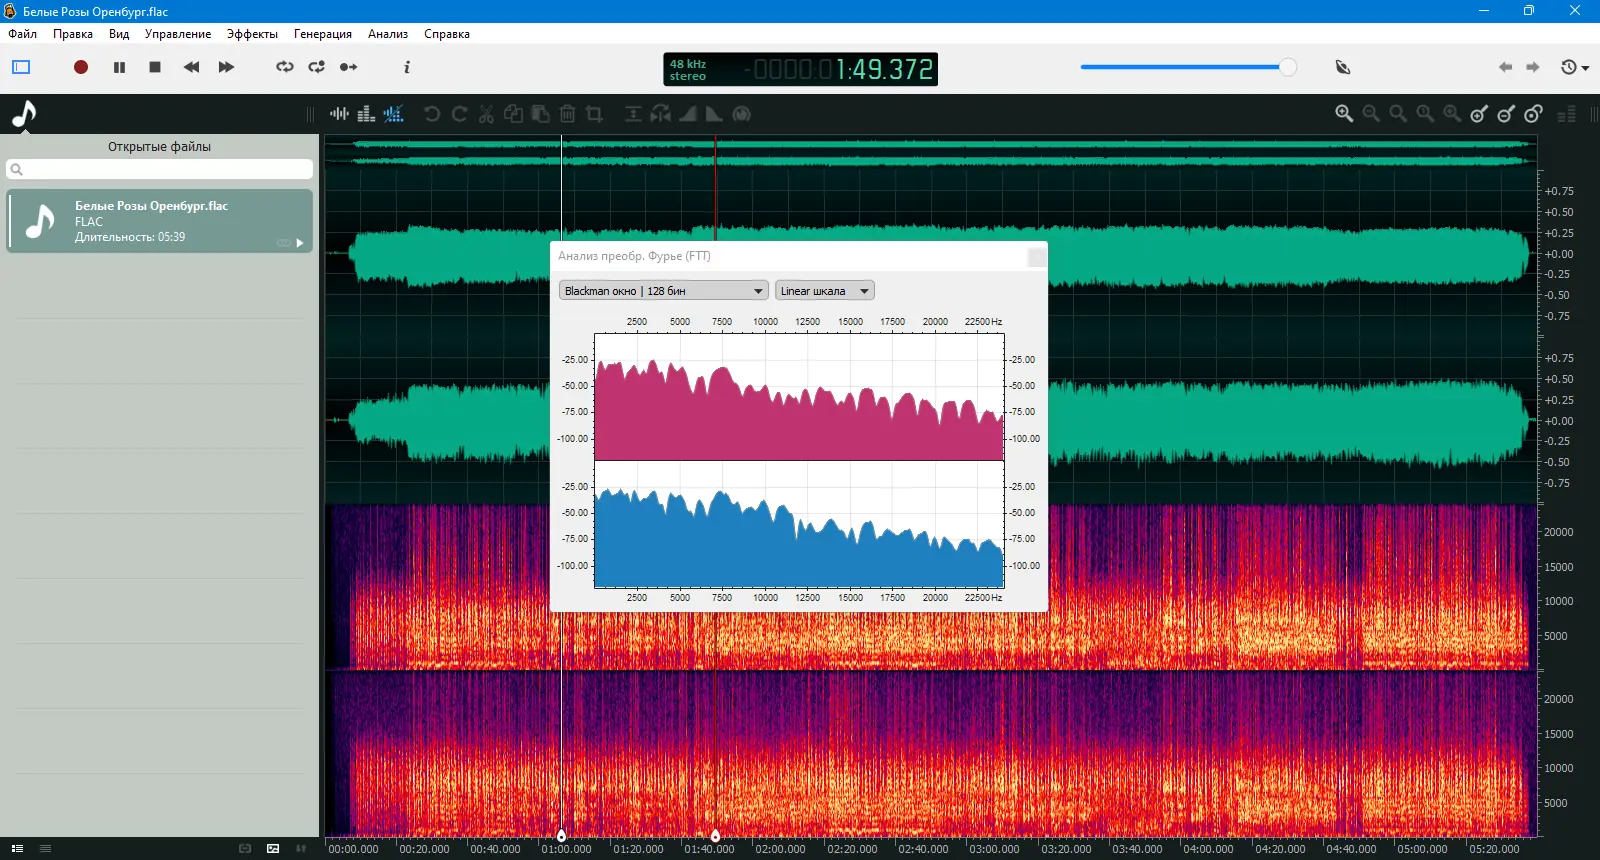Open the Эффекты menu
Screen dimensions: 1600x860
[252, 34]
